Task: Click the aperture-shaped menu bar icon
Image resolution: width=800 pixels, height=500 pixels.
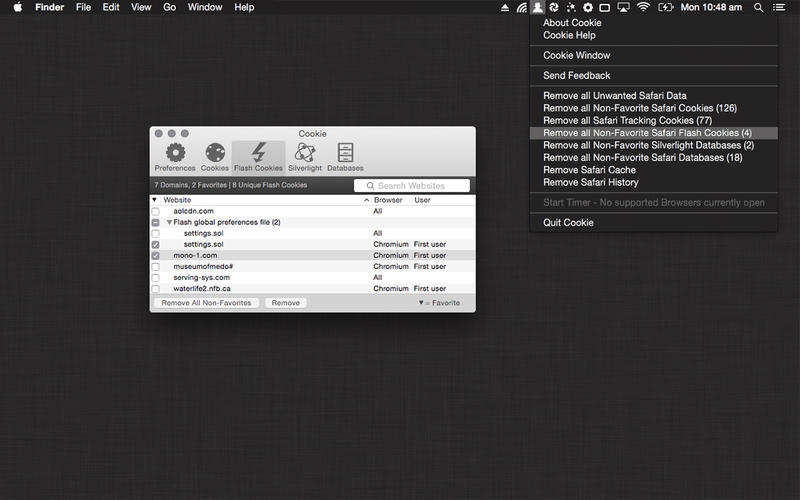Action: [x=554, y=7]
